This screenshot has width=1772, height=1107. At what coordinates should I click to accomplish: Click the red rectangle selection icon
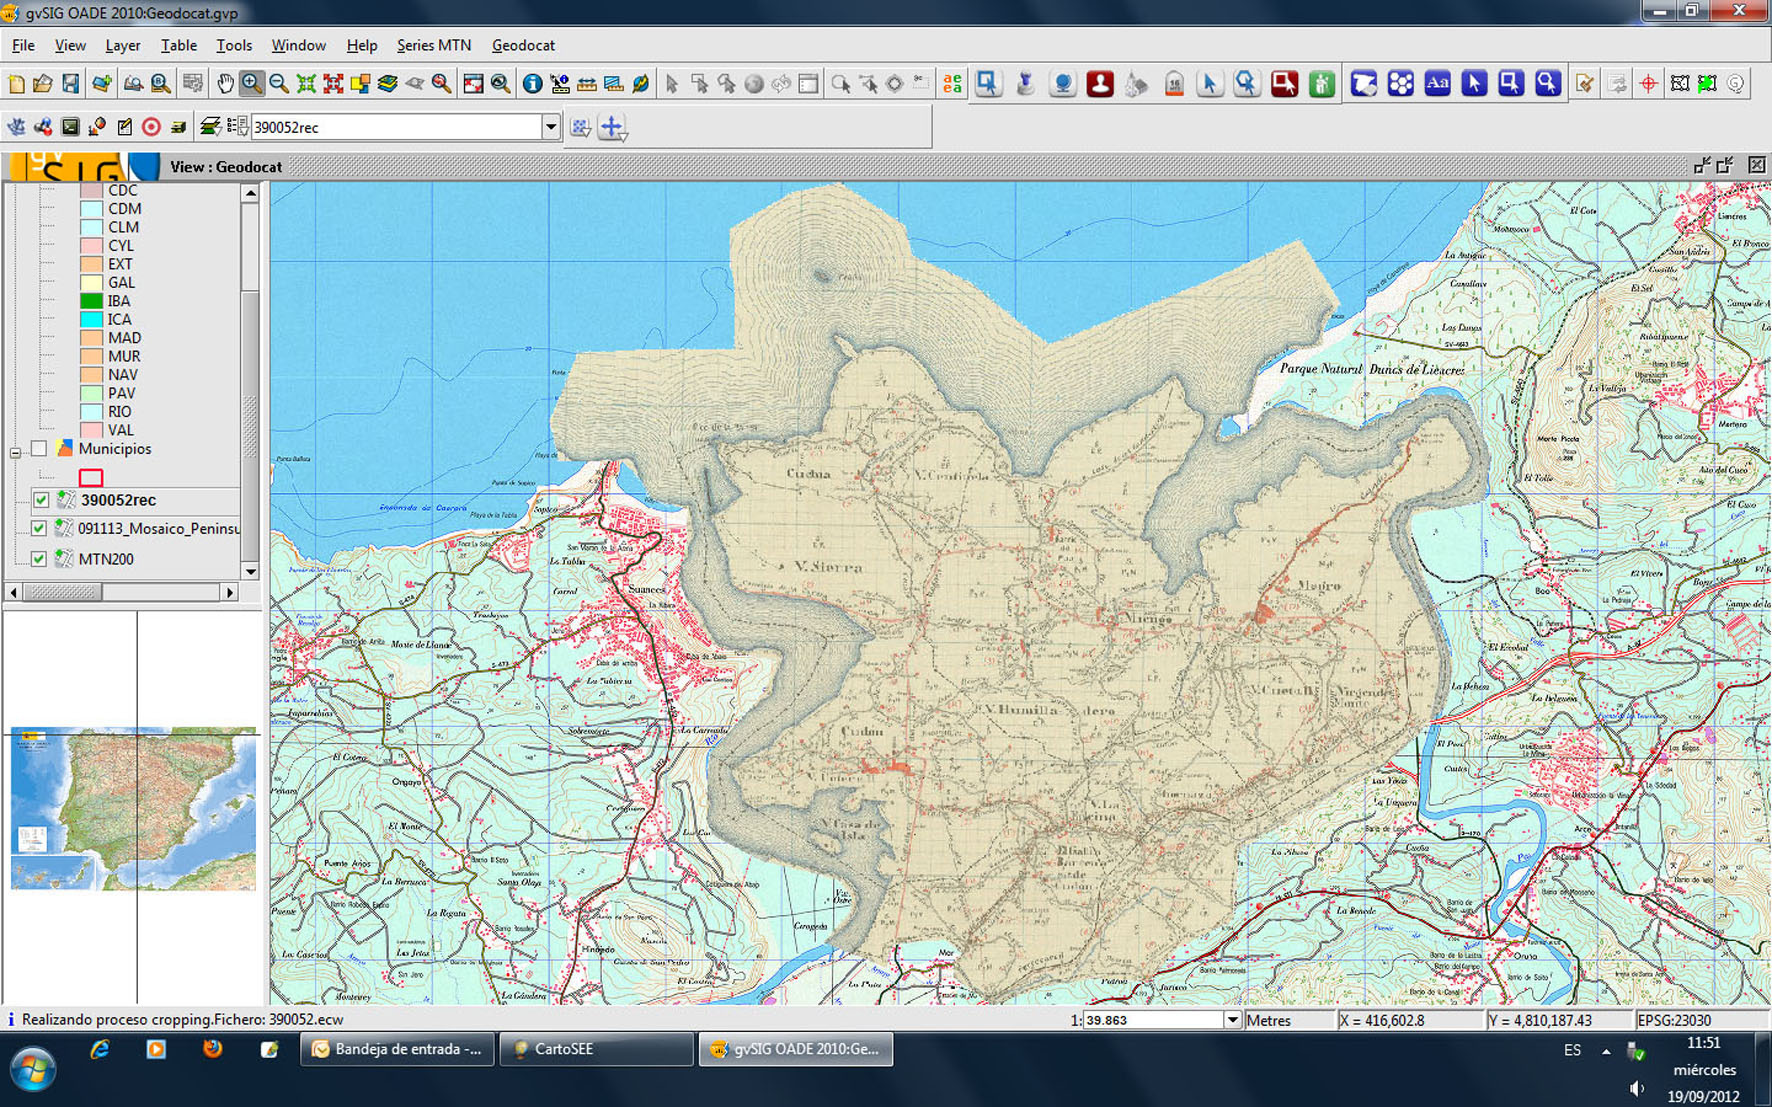(1284, 84)
